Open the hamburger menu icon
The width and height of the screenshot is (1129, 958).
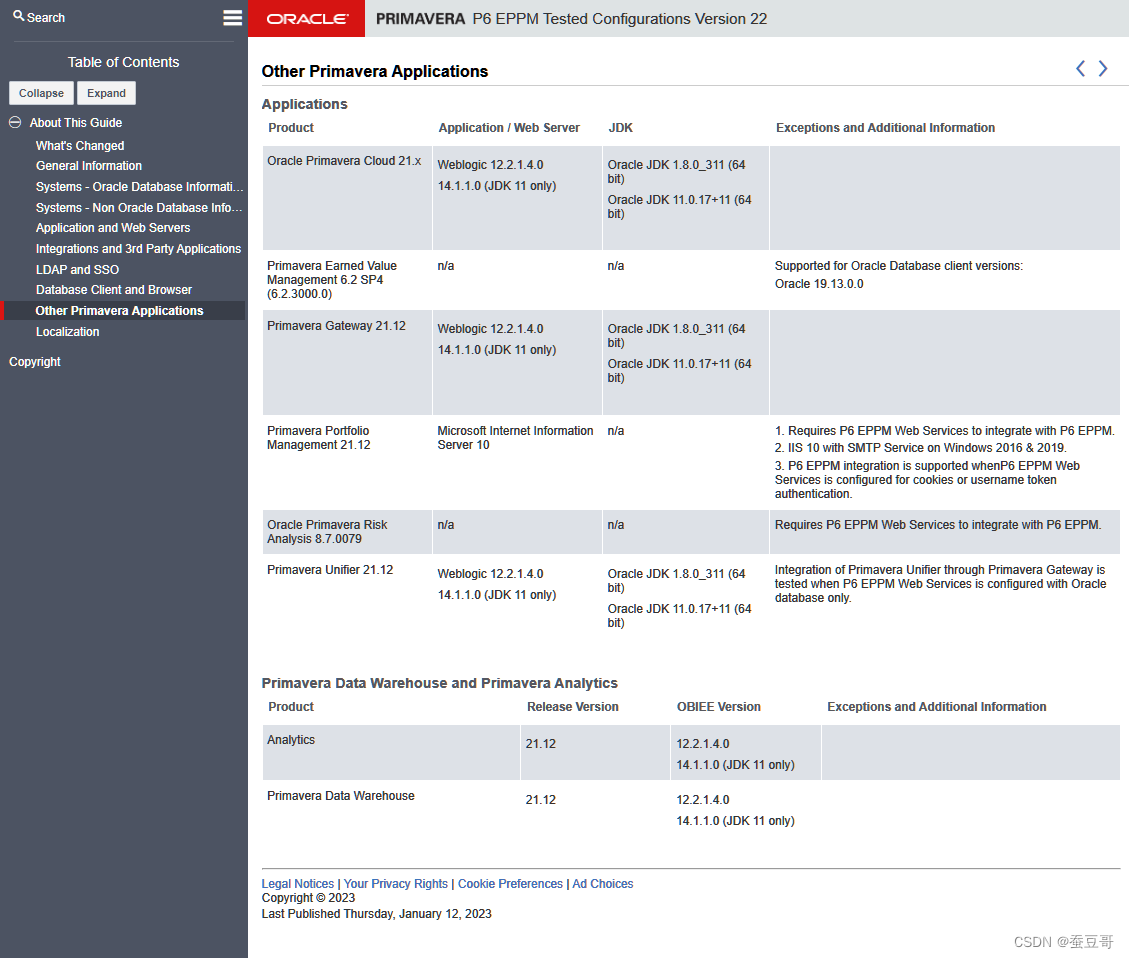click(232, 18)
